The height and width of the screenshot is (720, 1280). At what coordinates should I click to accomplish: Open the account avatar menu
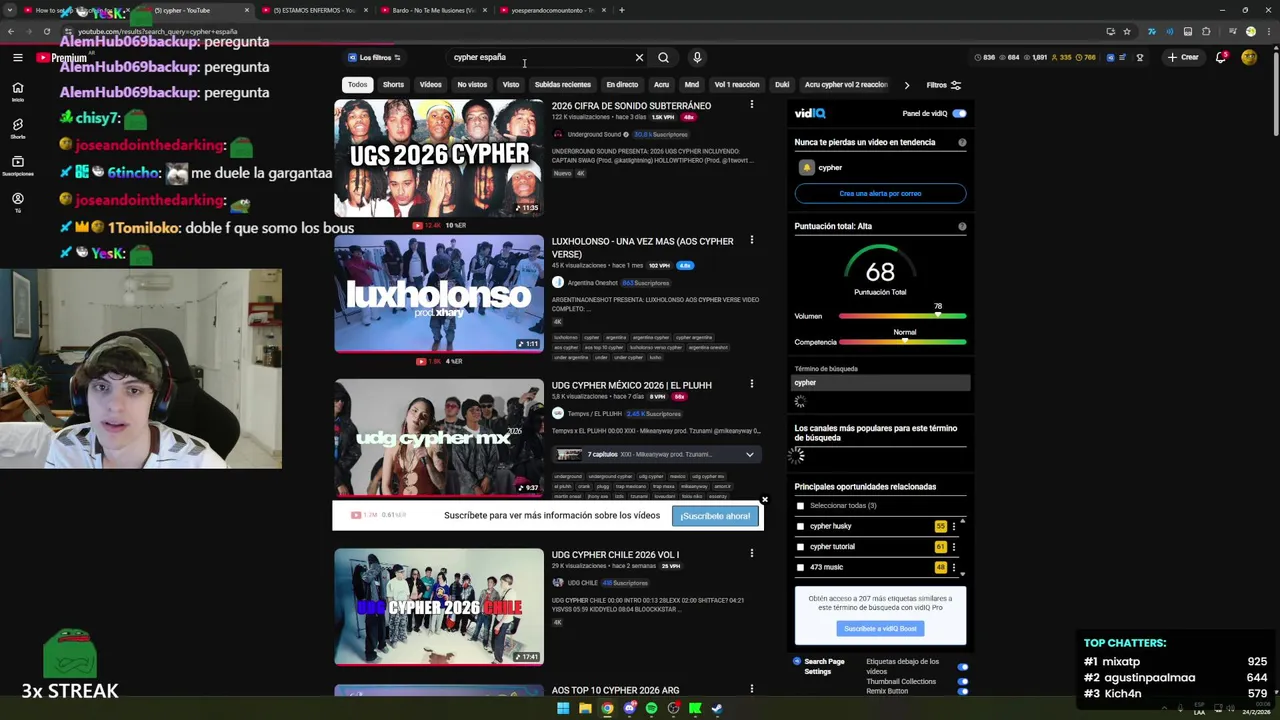(x=1249, y=57)
